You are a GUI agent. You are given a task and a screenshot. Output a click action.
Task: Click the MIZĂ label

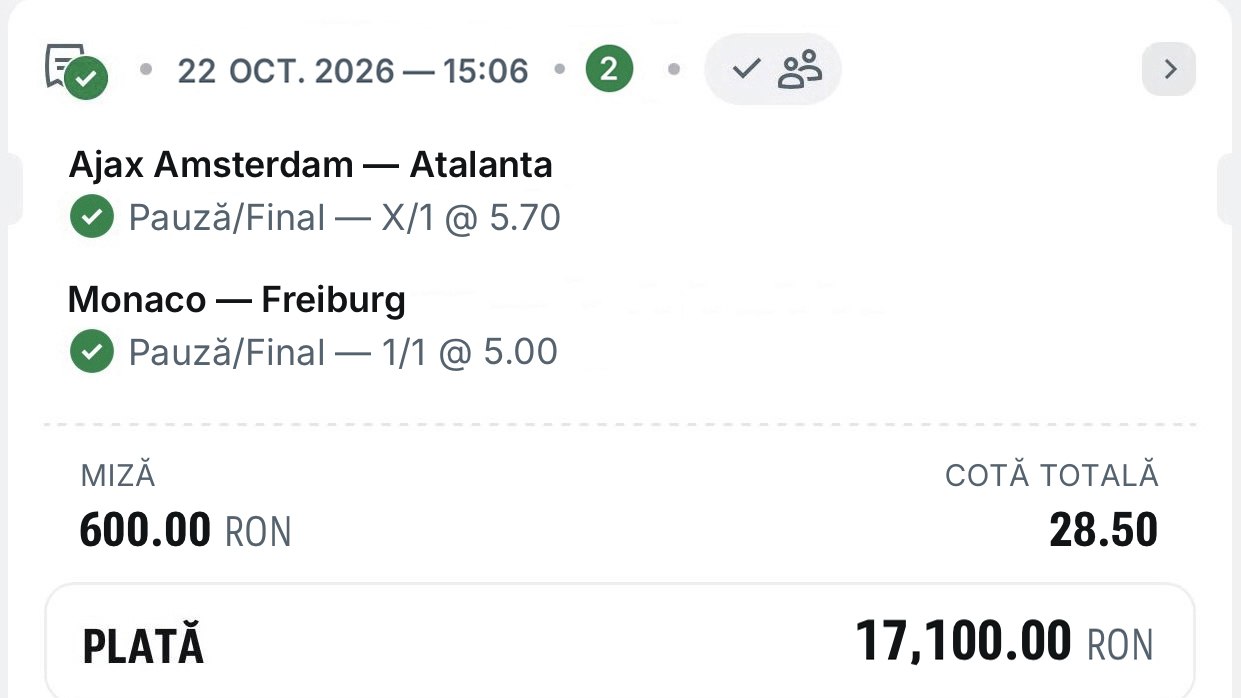pyautogui.click(x=118, y=476)
